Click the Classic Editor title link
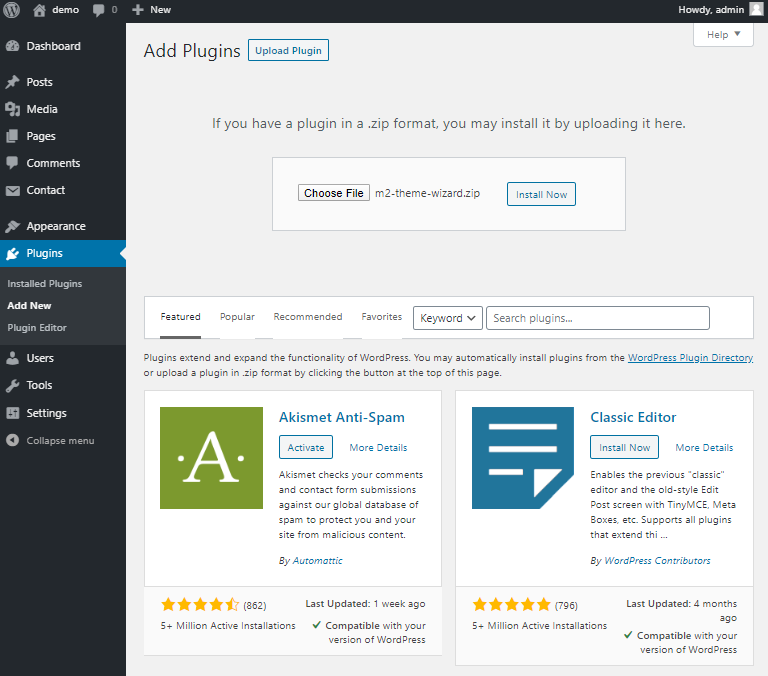The image size is (768, 676). click(x=633, y=417)
